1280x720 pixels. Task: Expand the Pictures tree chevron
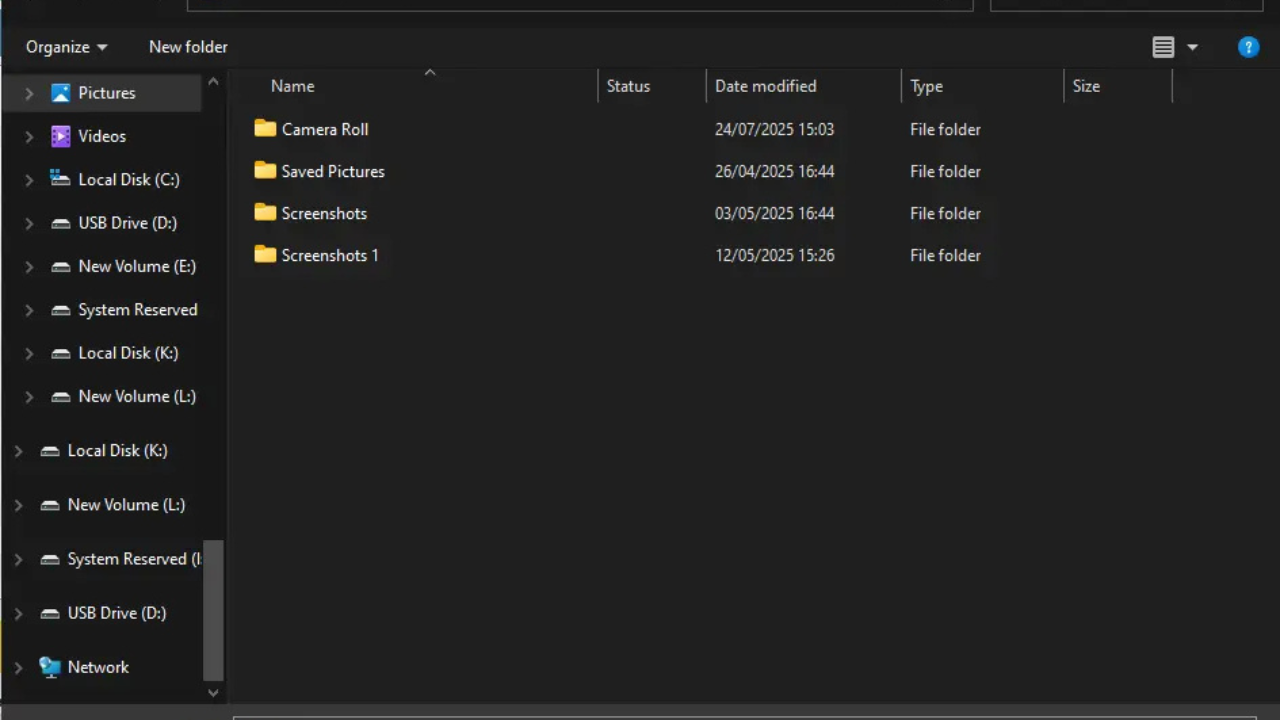pyautogui.click(x=29, y=92)
